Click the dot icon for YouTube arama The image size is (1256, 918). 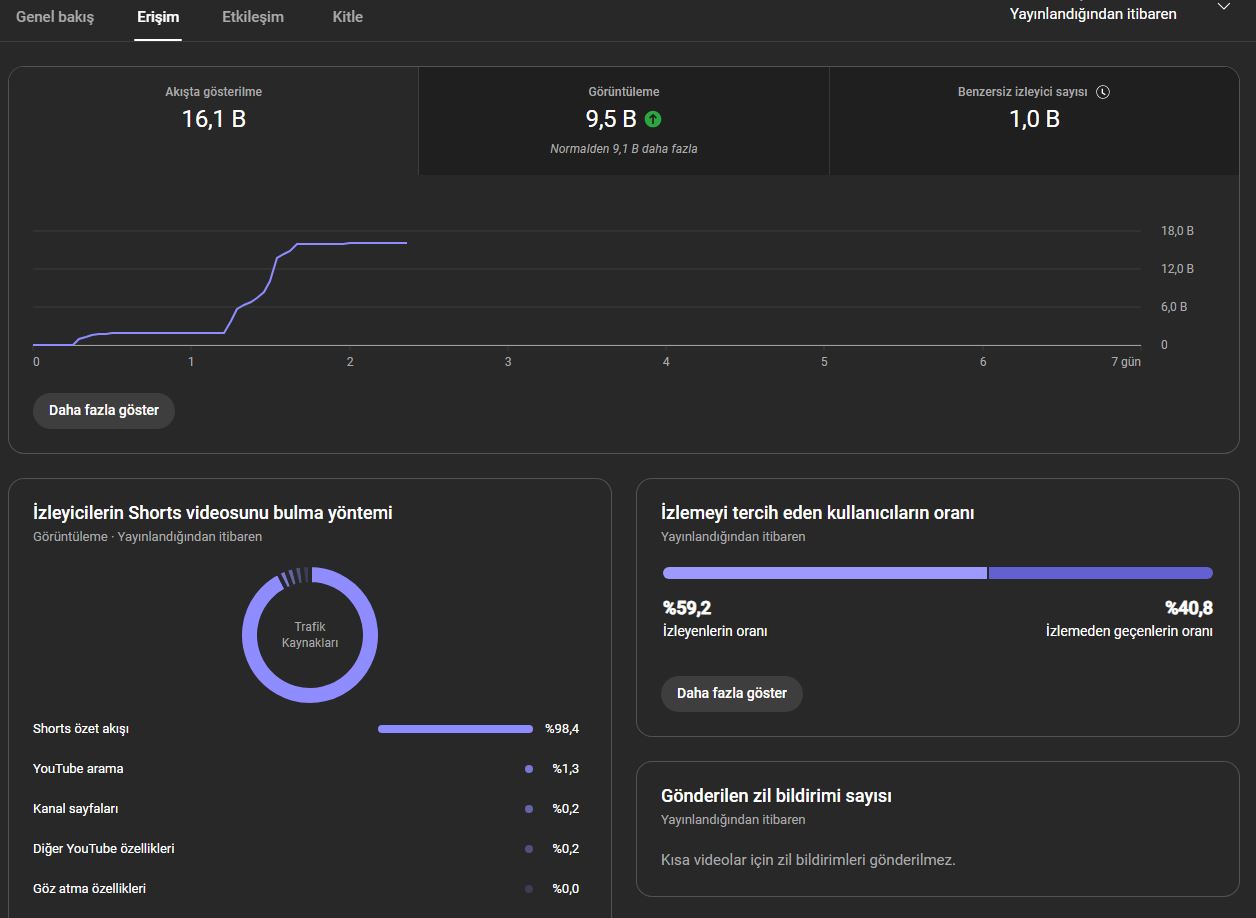[x=529, y=769]
